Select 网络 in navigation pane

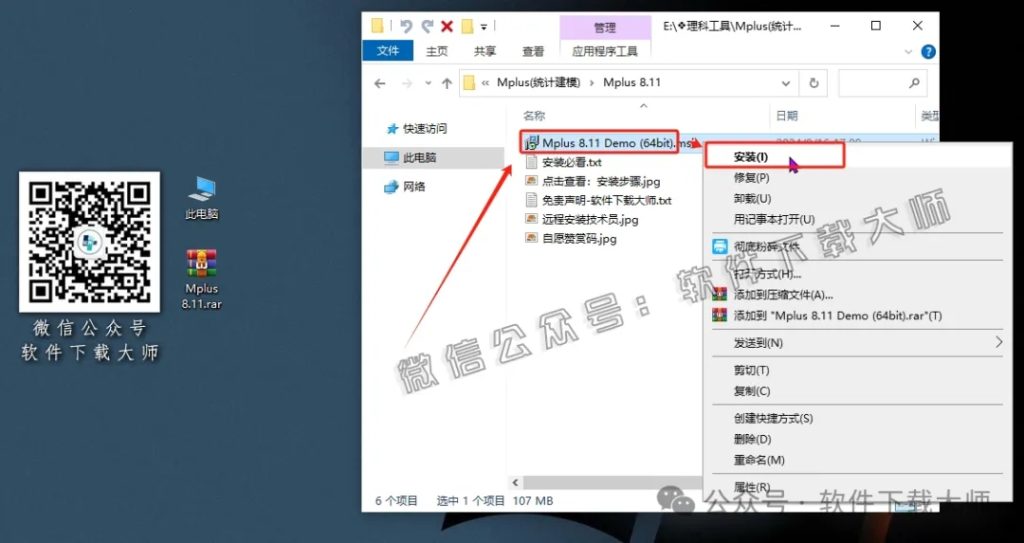click(x=406, y=187)
